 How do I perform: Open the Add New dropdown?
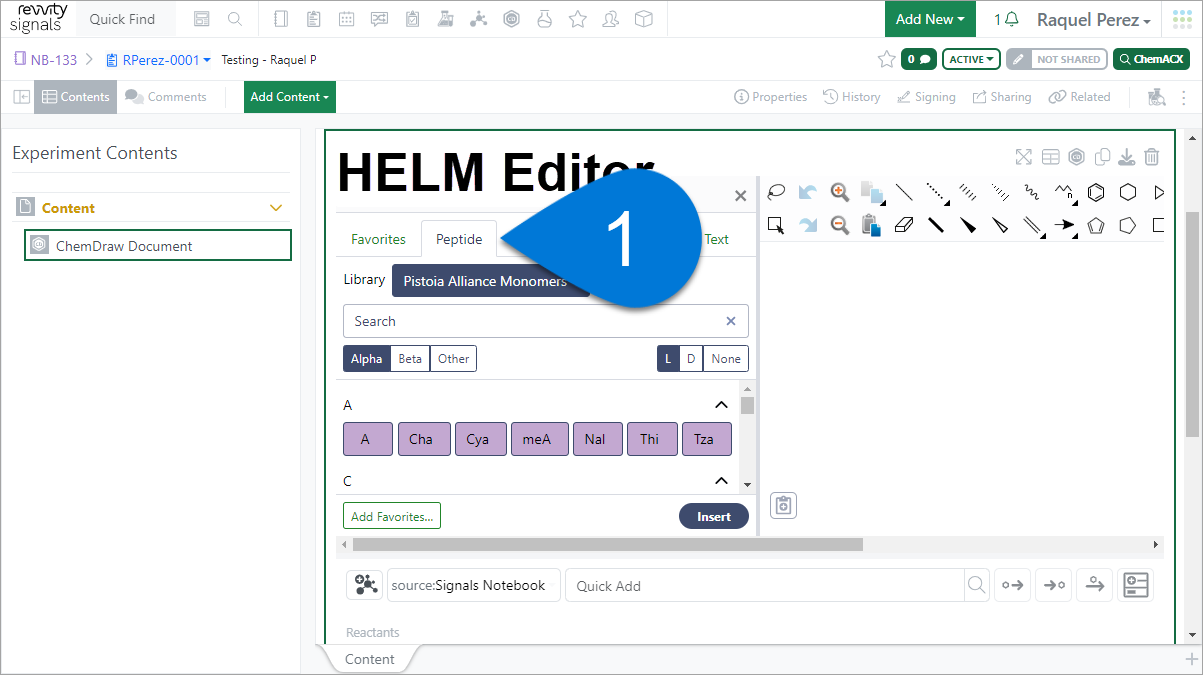930,19
